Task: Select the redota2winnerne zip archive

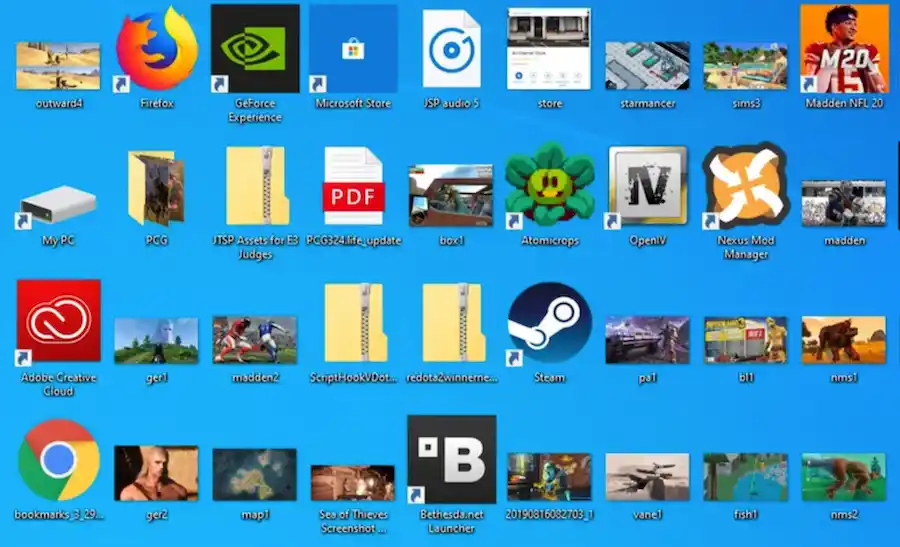Action: point(453,323)
